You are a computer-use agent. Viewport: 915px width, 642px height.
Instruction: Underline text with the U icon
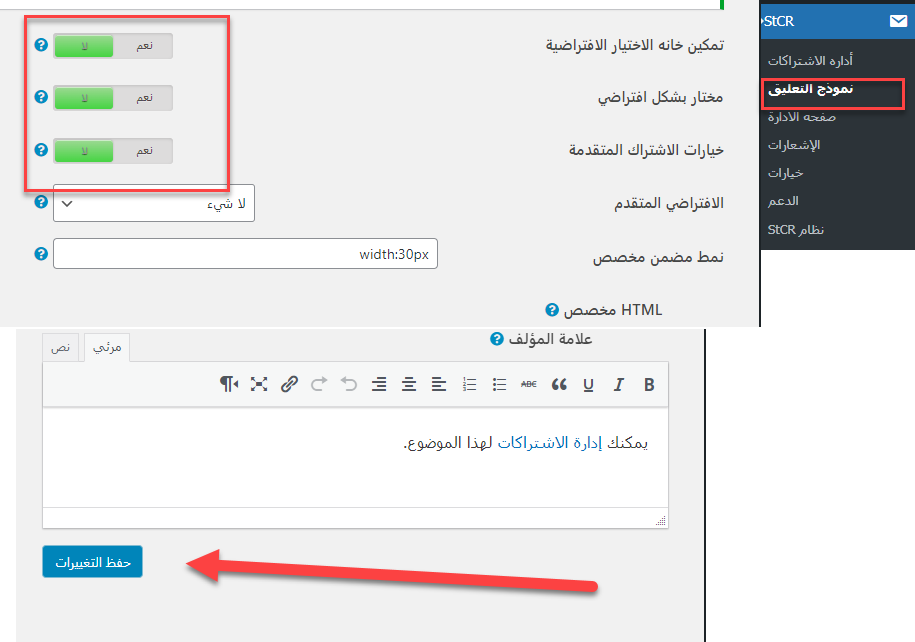(588, 385)
